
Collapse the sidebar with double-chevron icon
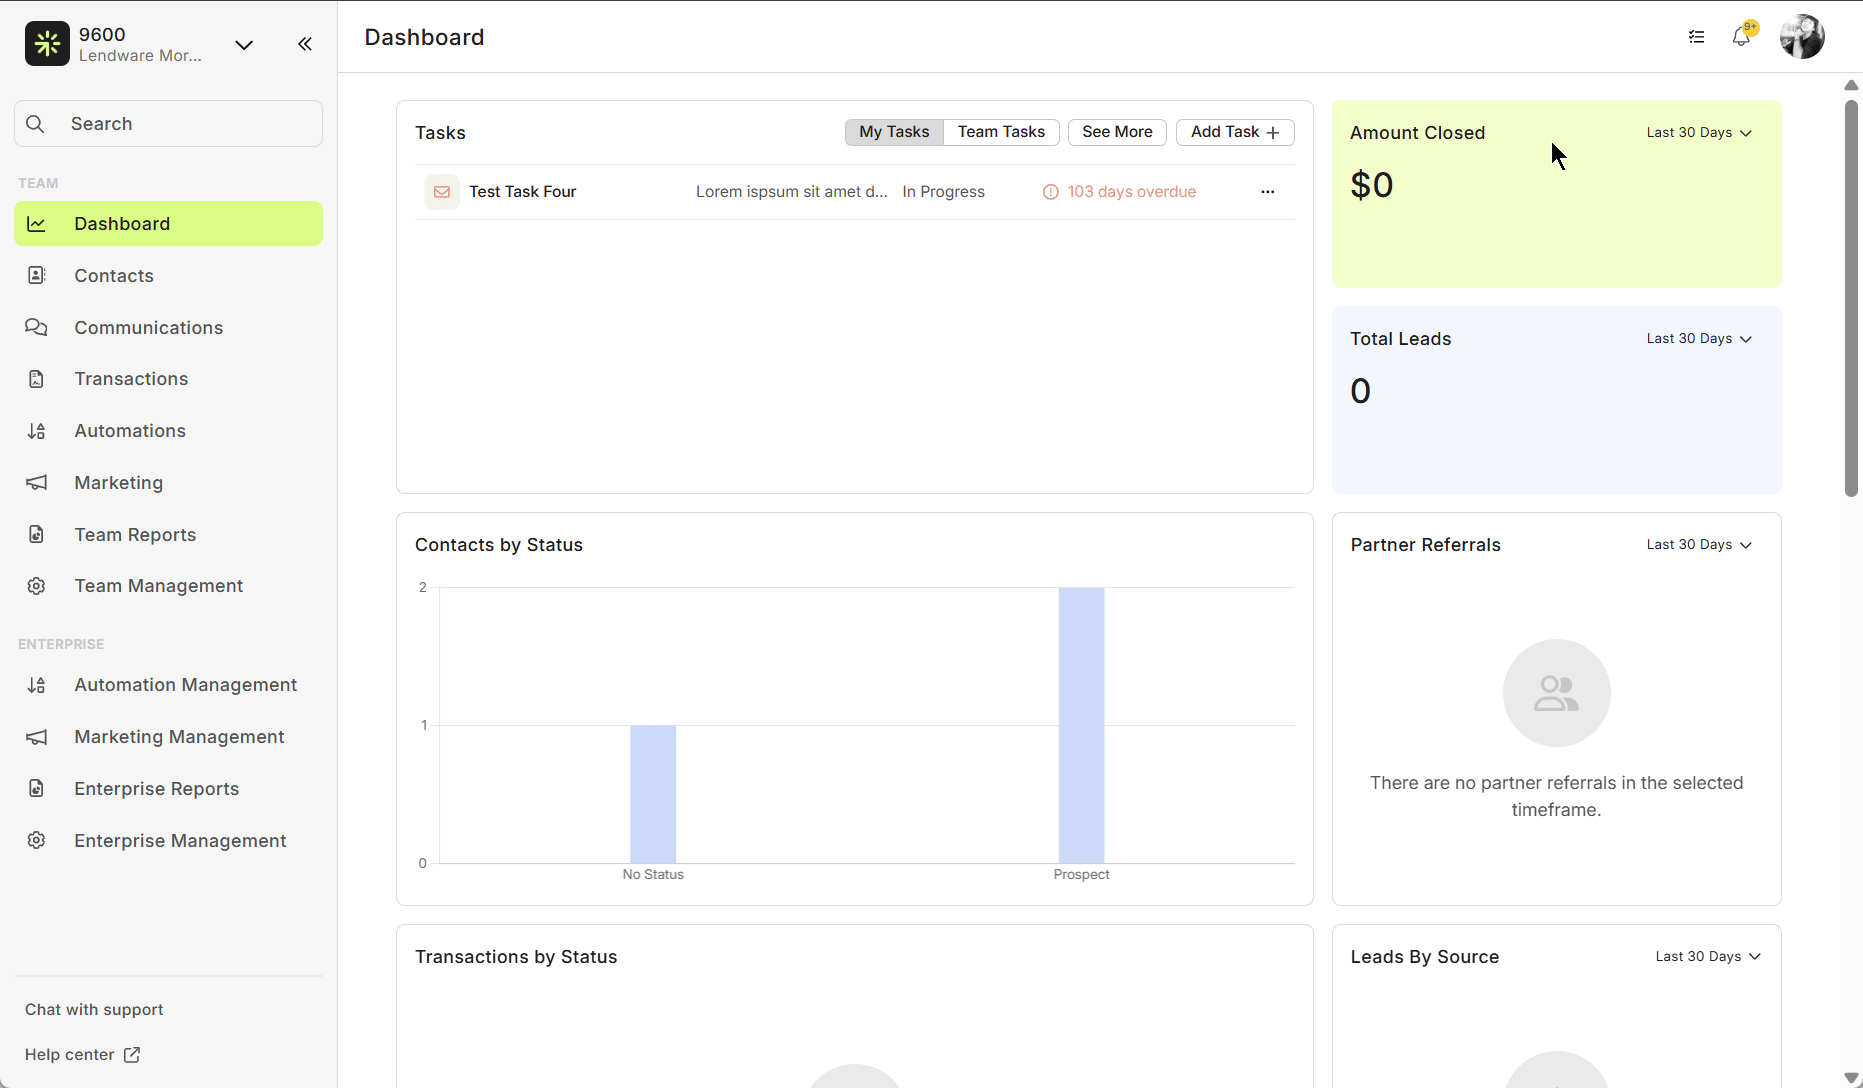click(305, 44)
